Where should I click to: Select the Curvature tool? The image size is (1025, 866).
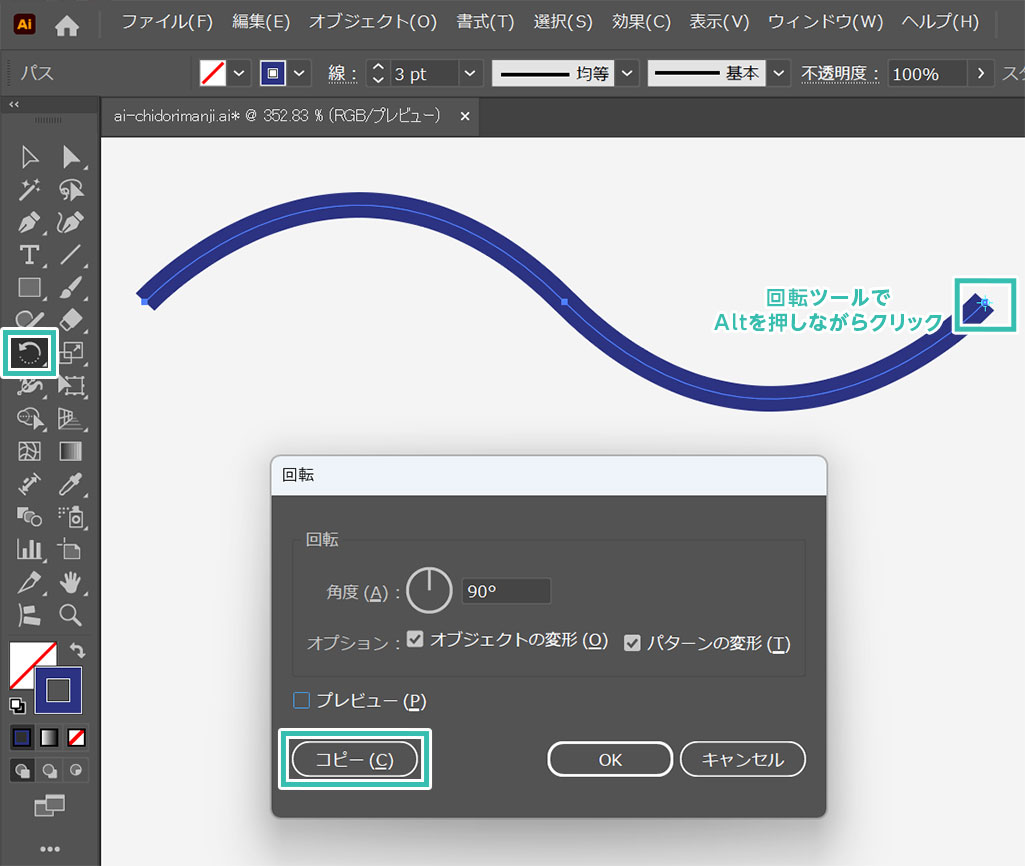point(71,223)
